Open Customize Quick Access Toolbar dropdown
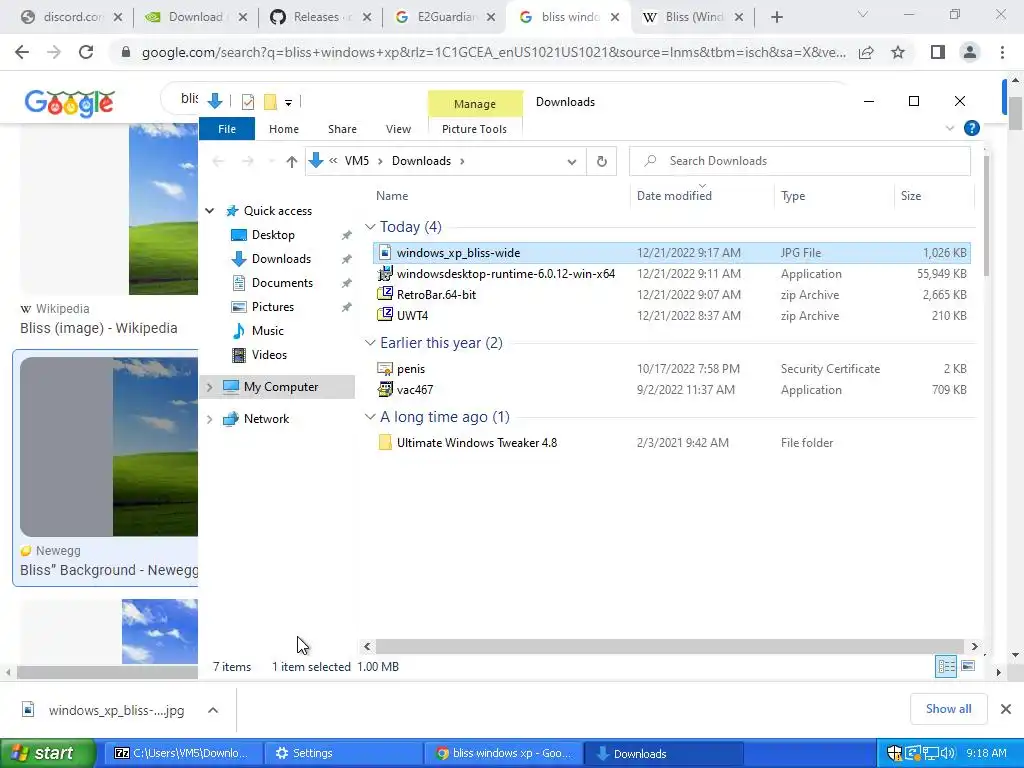The image size is (1024, 768). (x=288, y=102)
